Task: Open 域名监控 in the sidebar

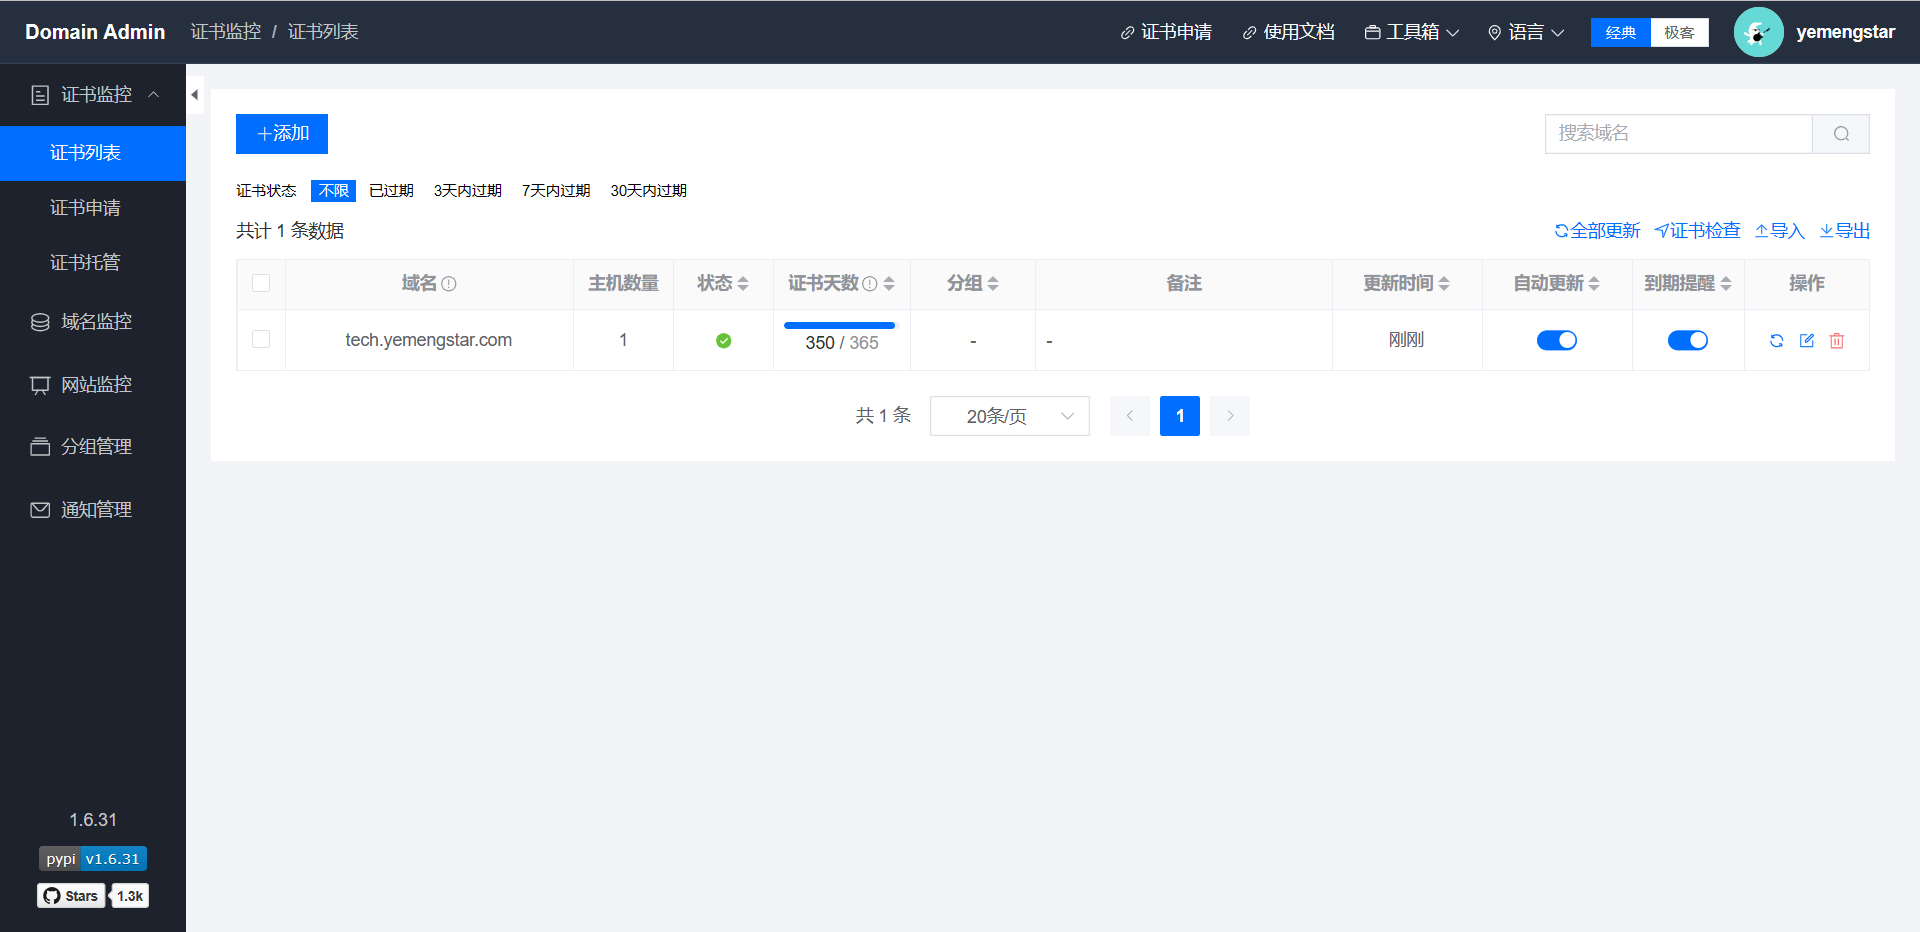Action: (96, 322)
